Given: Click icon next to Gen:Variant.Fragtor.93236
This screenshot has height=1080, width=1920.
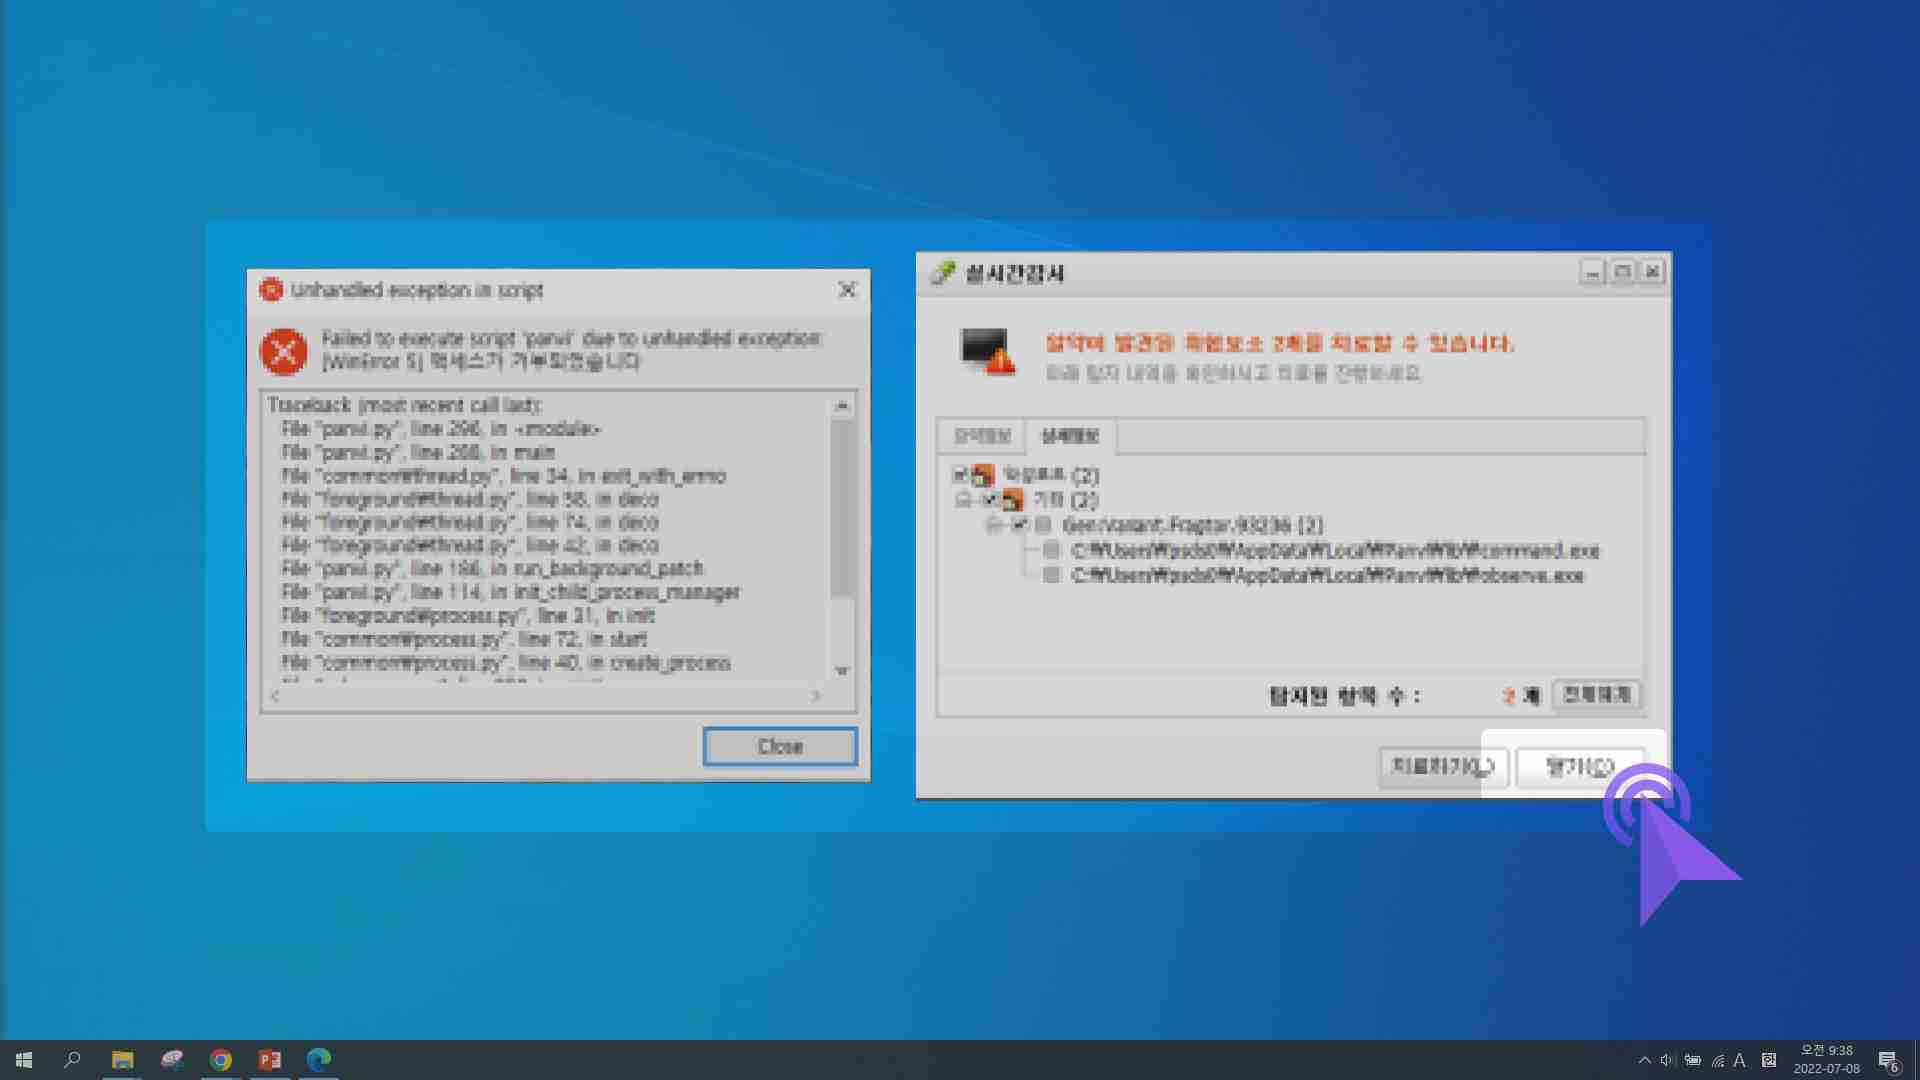Looking at the screenshot, I should 1043,525.
